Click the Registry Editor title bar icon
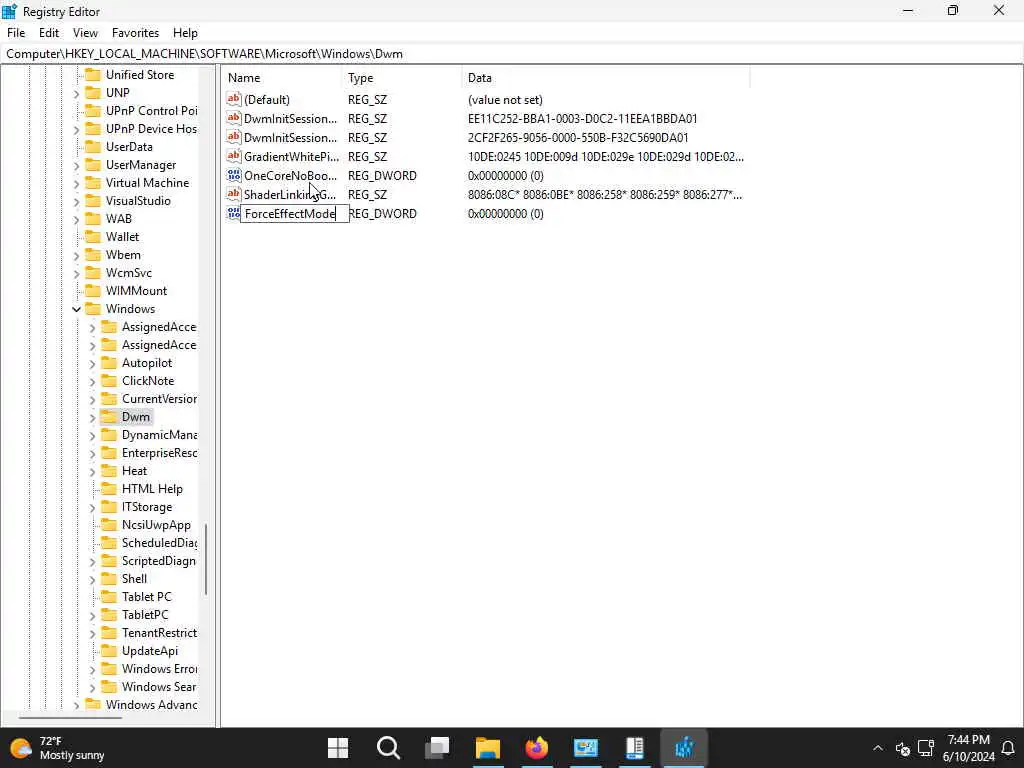 tap(10, 11)
